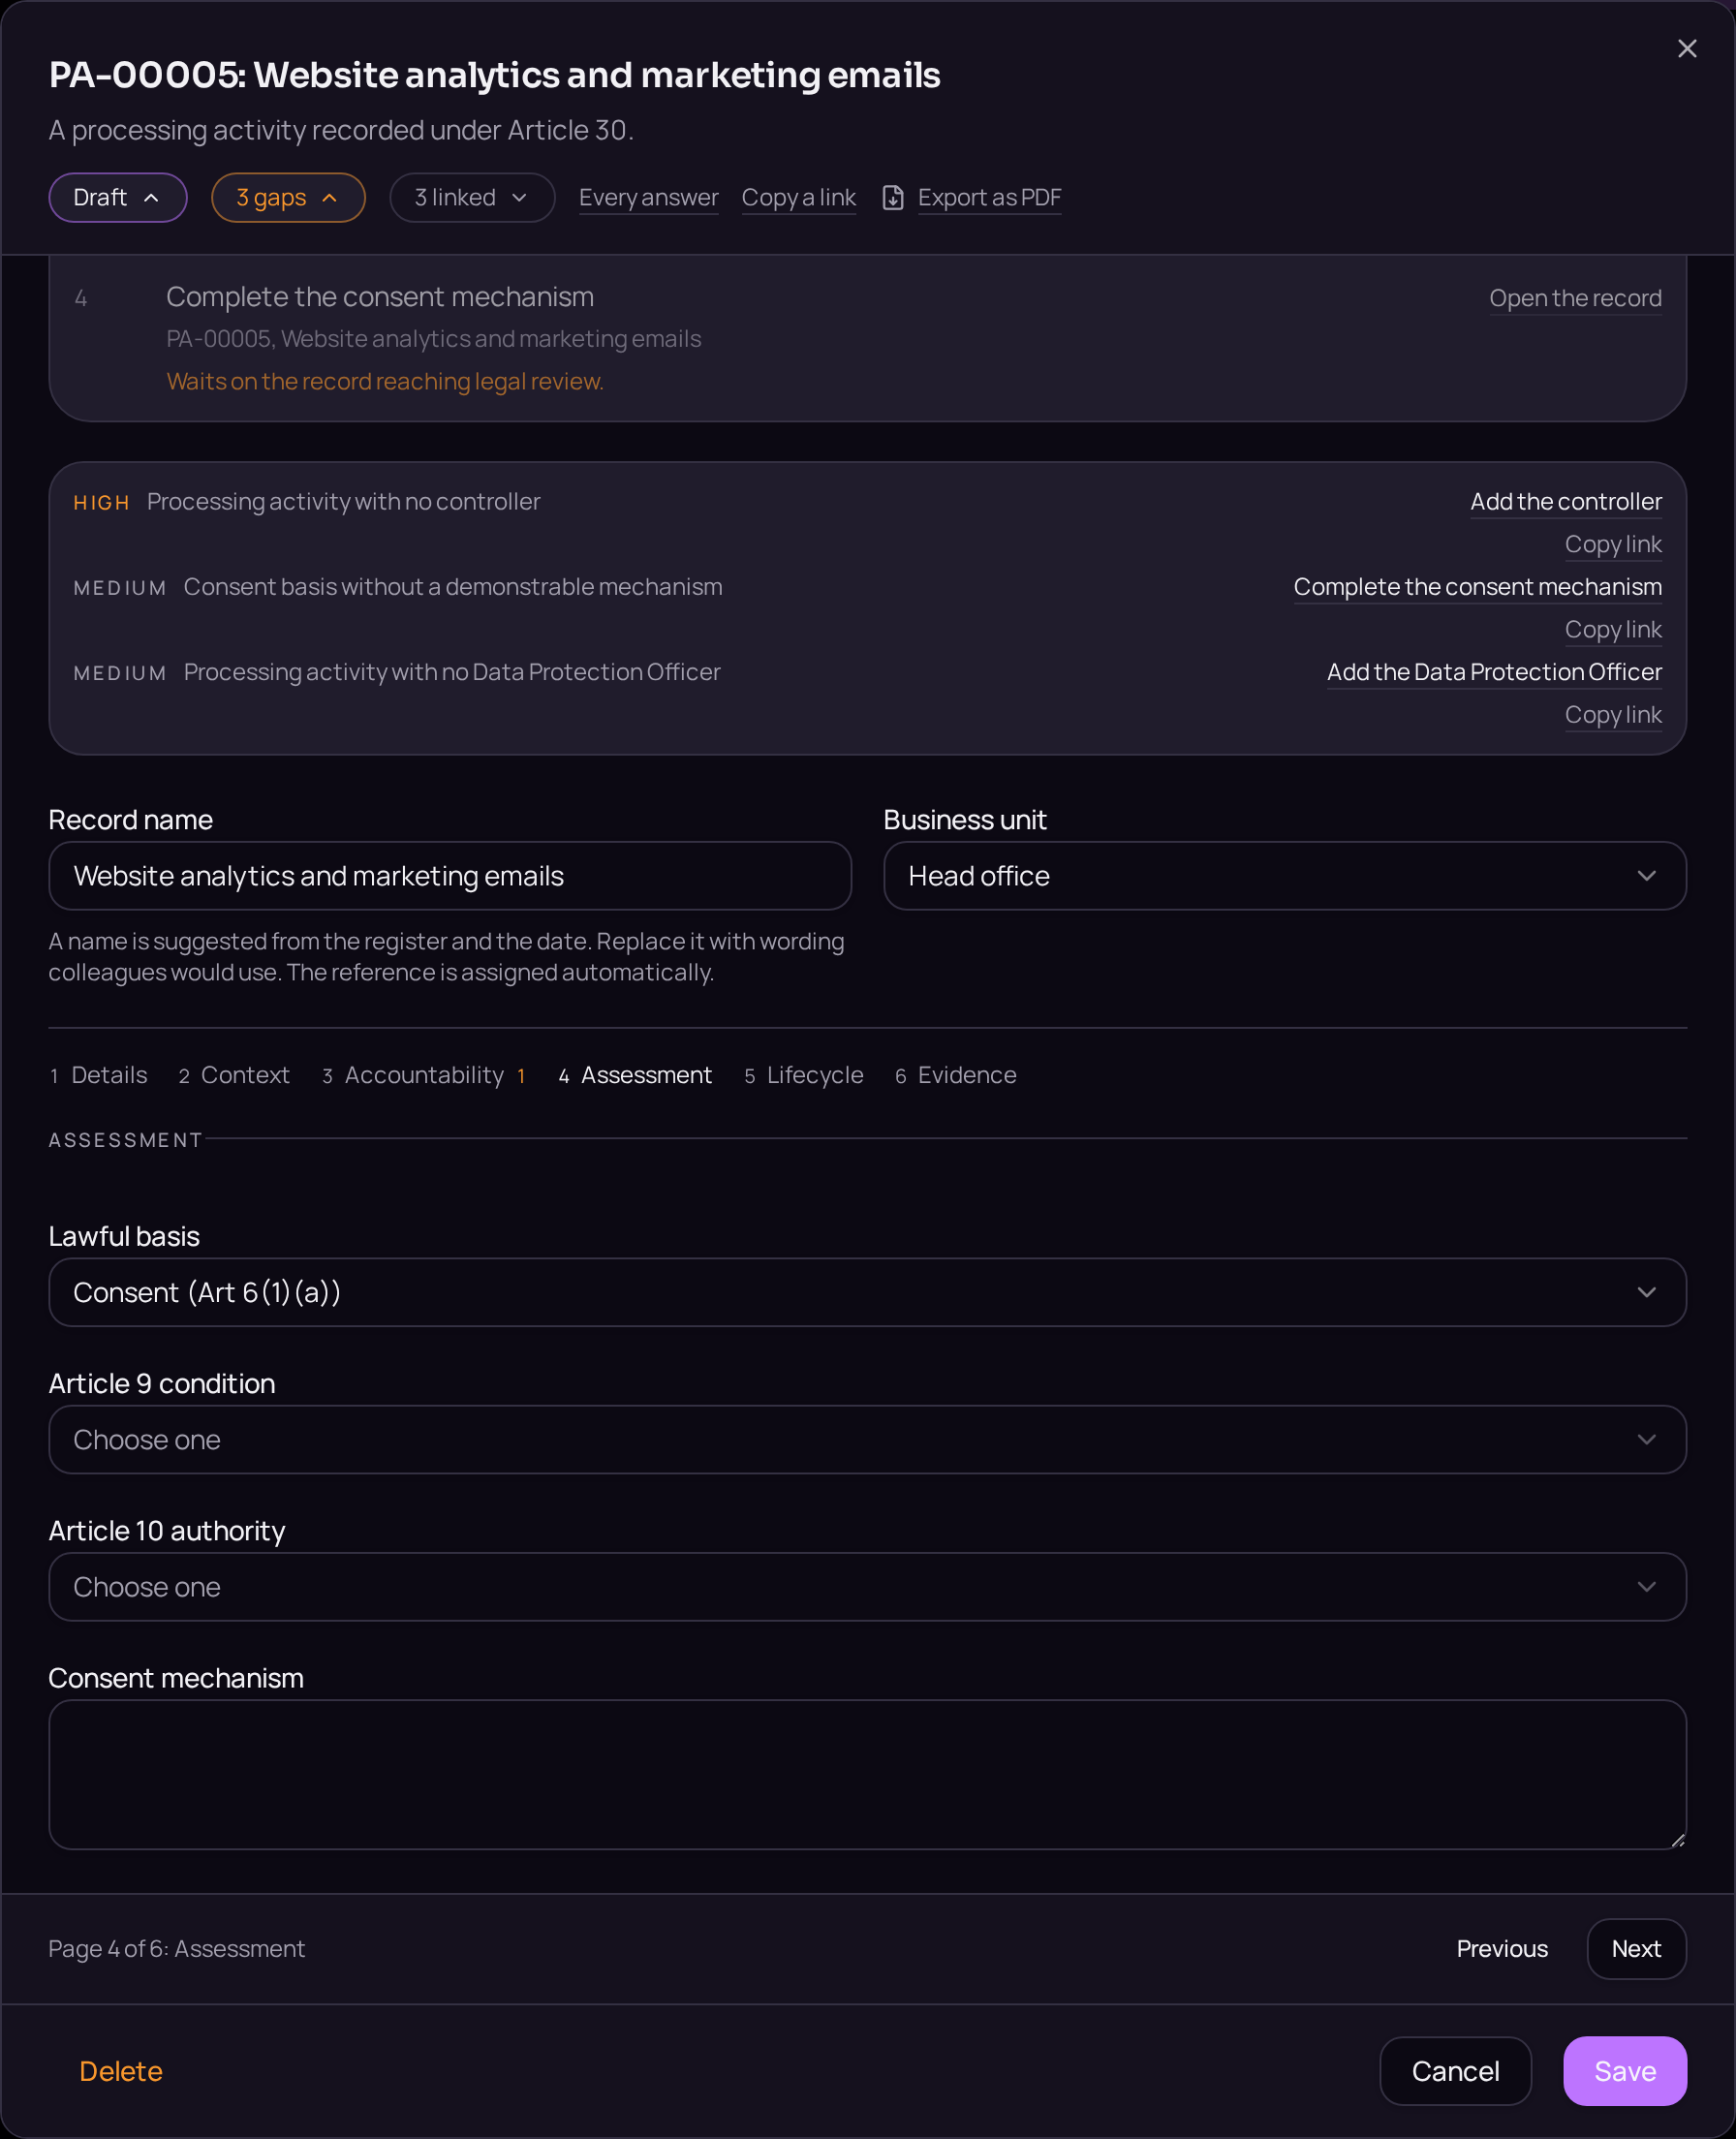Click Add the controller link

[1565, 502]
